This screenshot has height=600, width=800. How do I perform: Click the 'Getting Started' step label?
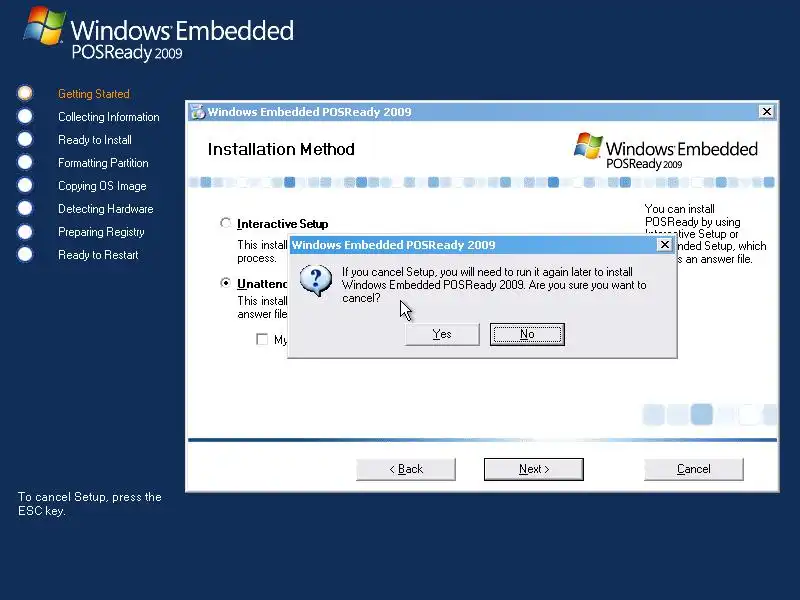point(94,94)
